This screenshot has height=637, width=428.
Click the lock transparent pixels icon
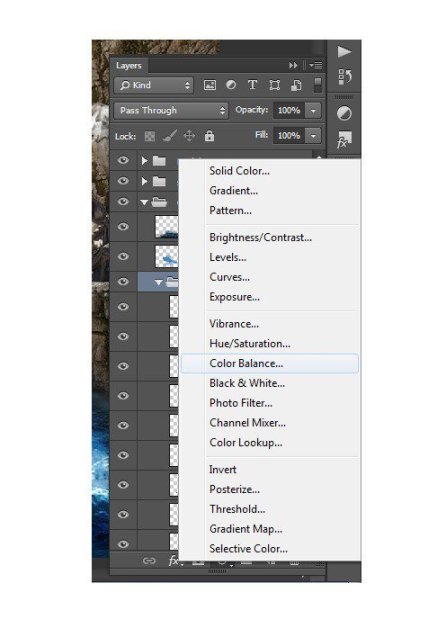pyautogui.click(x=149, y=136)
